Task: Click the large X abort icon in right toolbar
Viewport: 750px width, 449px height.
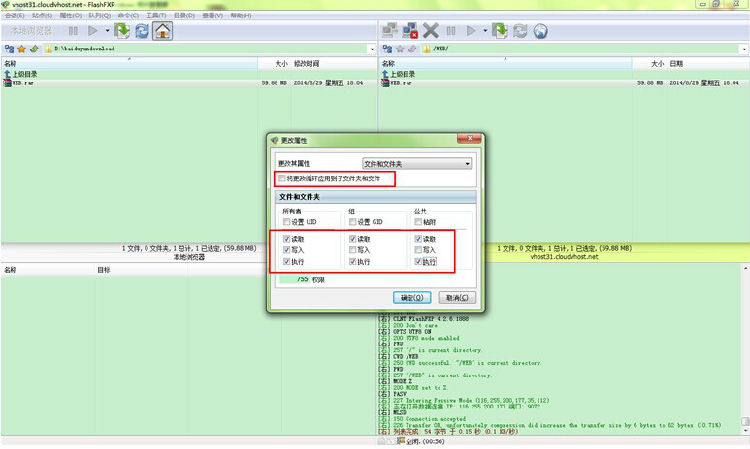Action: pyautogui.click(x=432, y=31)
